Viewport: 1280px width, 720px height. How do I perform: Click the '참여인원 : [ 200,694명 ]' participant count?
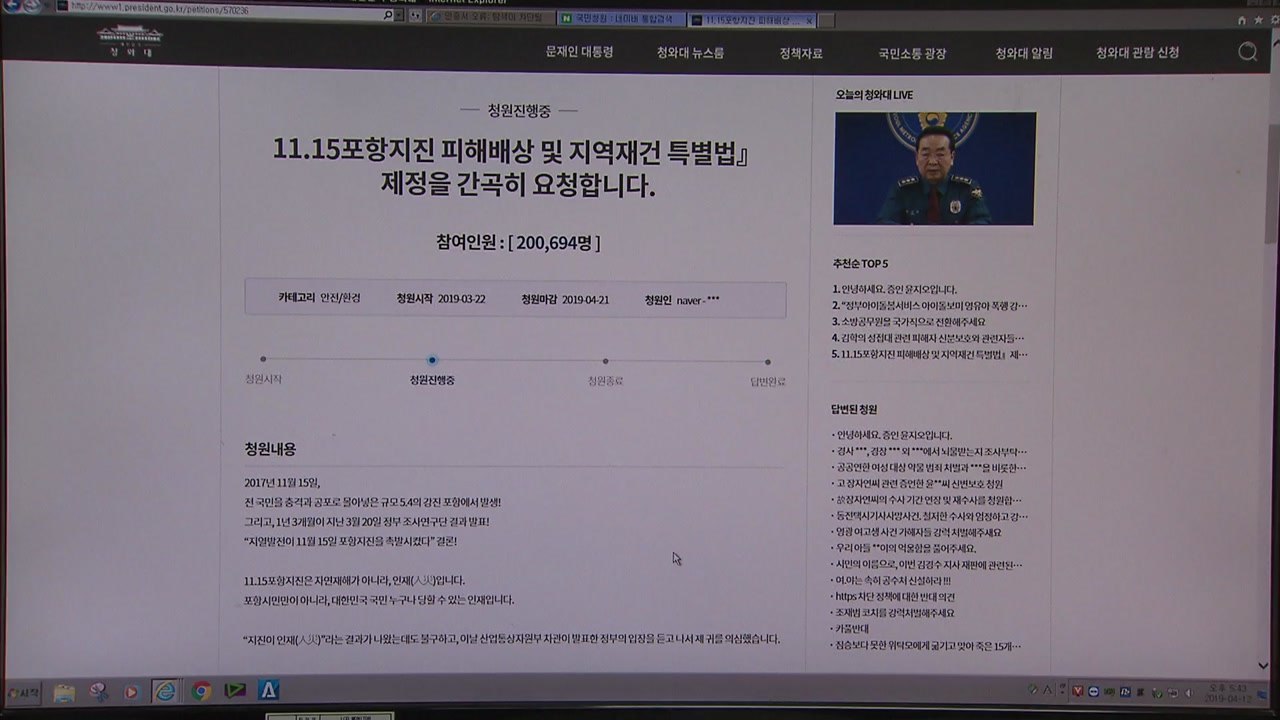pos(518,242)
